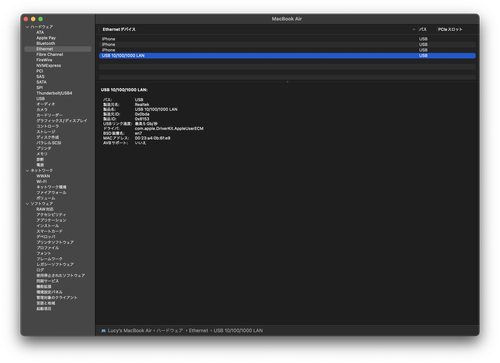Click Ethernet in the bottom path bar
Viewport: 500px width, 363px height.
(198, 331)
